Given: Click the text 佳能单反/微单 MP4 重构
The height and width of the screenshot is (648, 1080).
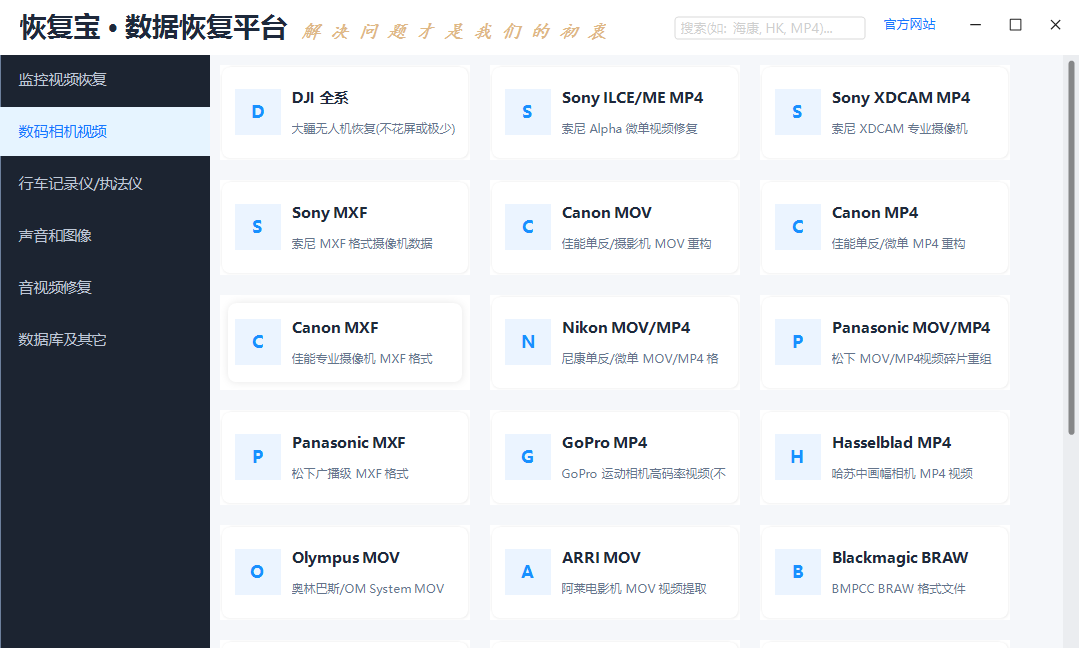Looking at the screenshot, I should [x=898, y=244].
